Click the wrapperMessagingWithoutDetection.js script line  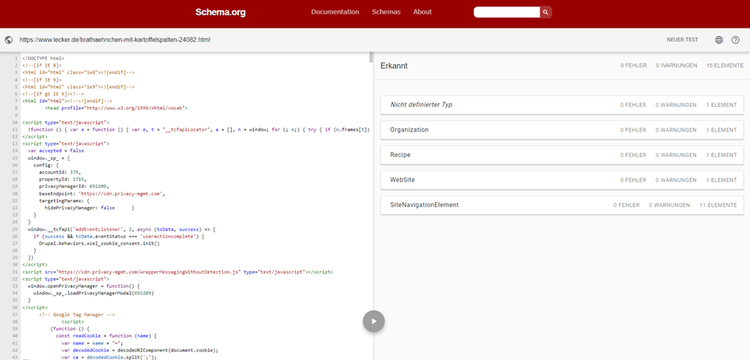point(177,272)
